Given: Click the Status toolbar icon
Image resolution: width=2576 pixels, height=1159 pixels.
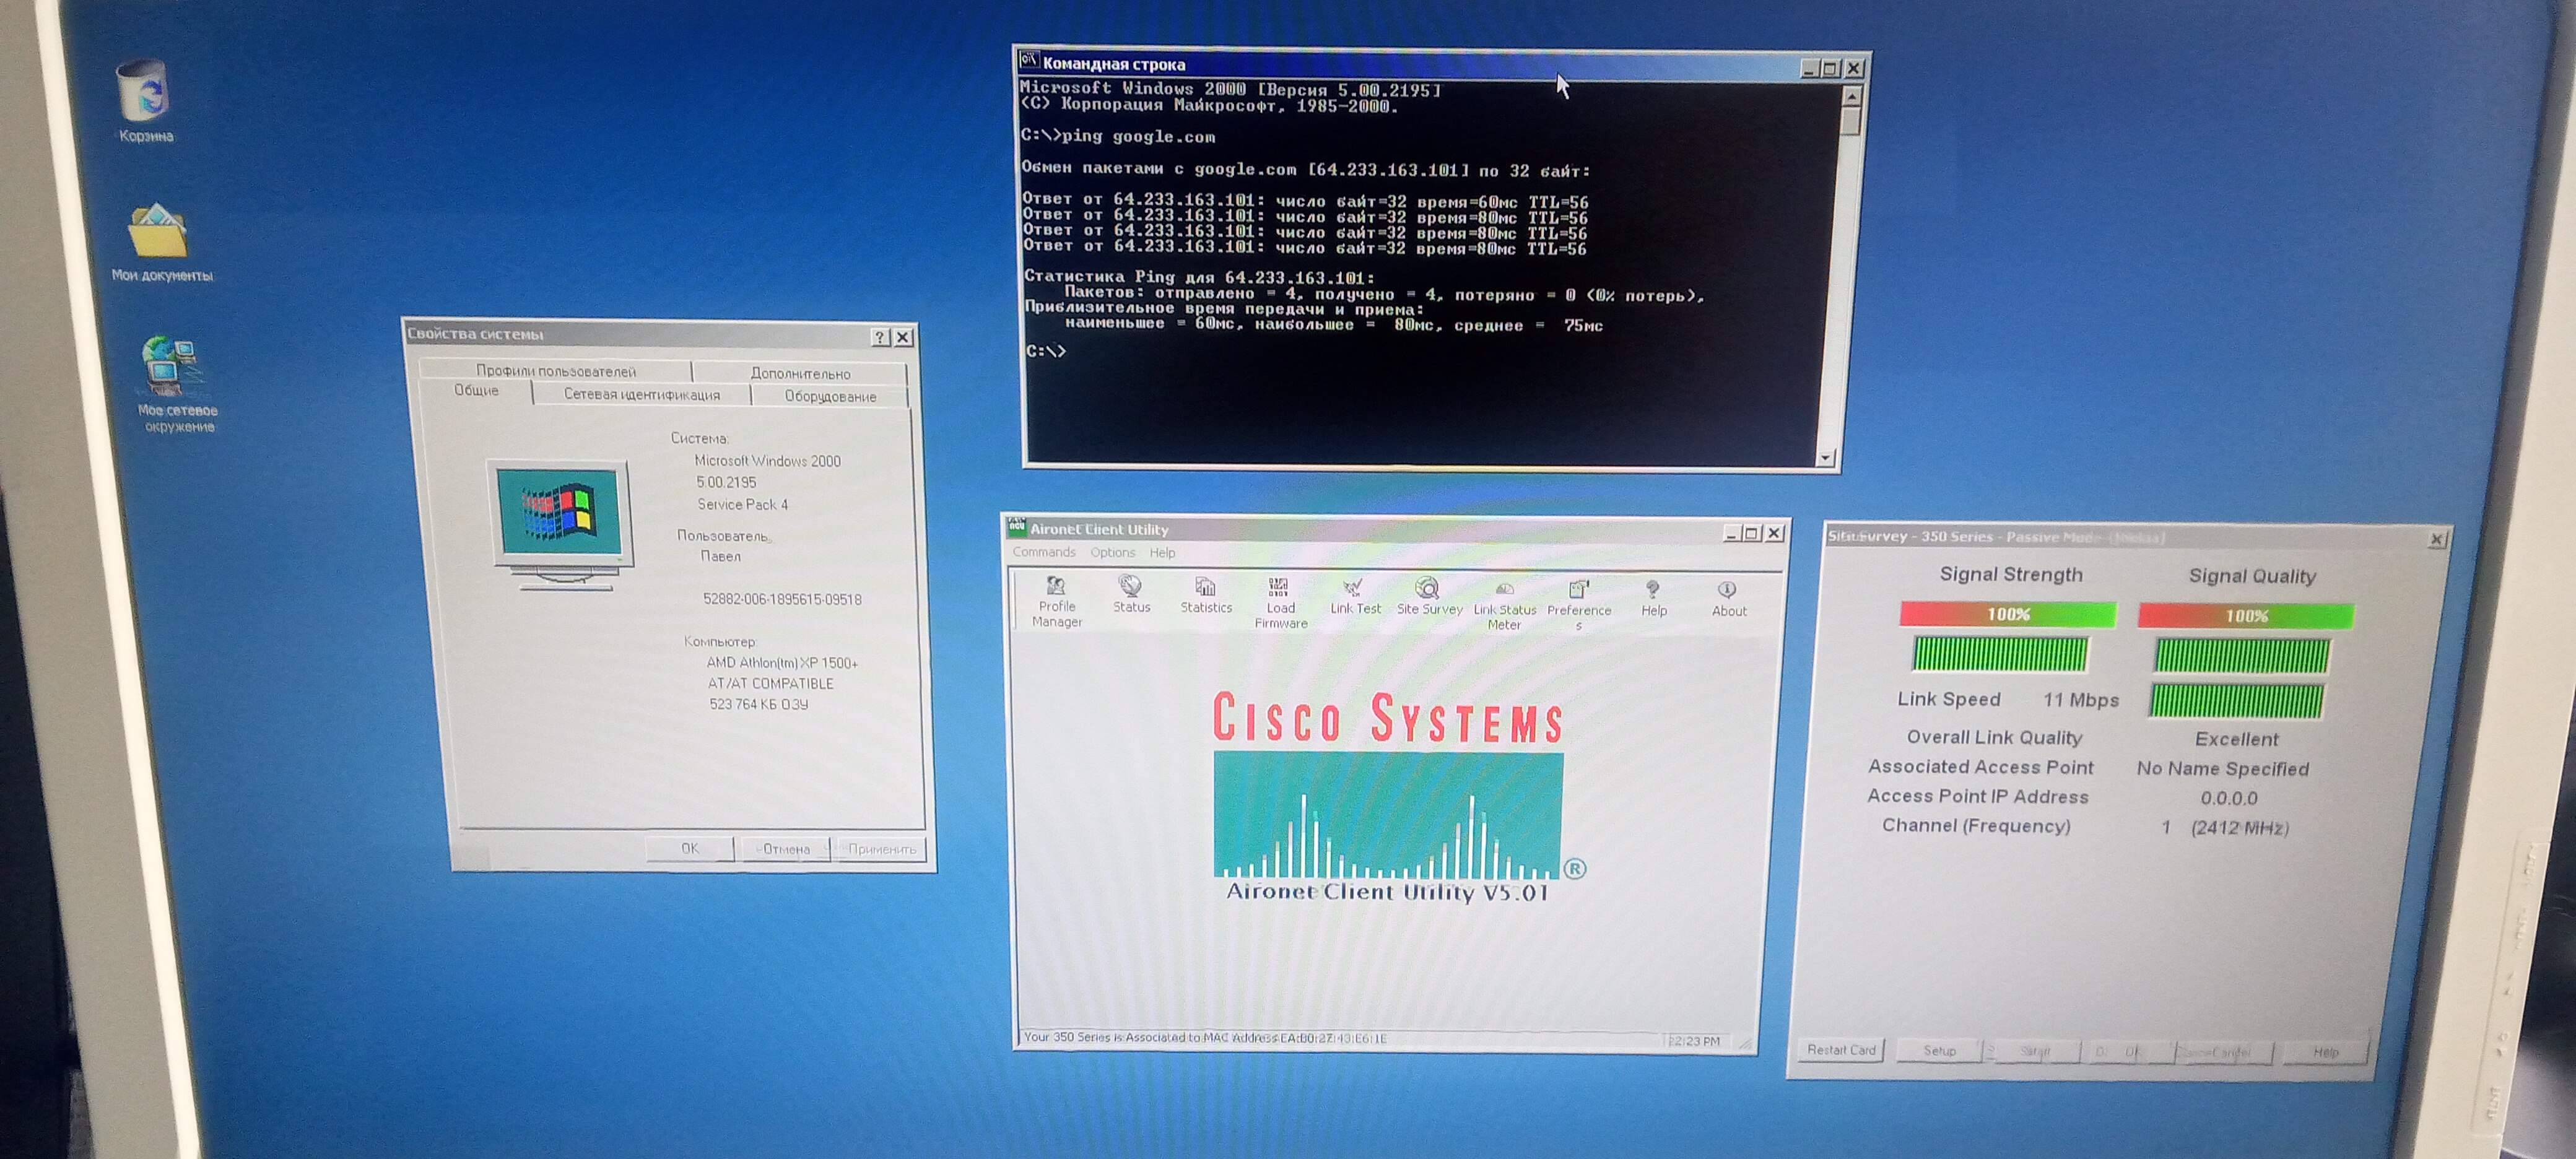Looking at the screenshot, I should coord(1131,594).
